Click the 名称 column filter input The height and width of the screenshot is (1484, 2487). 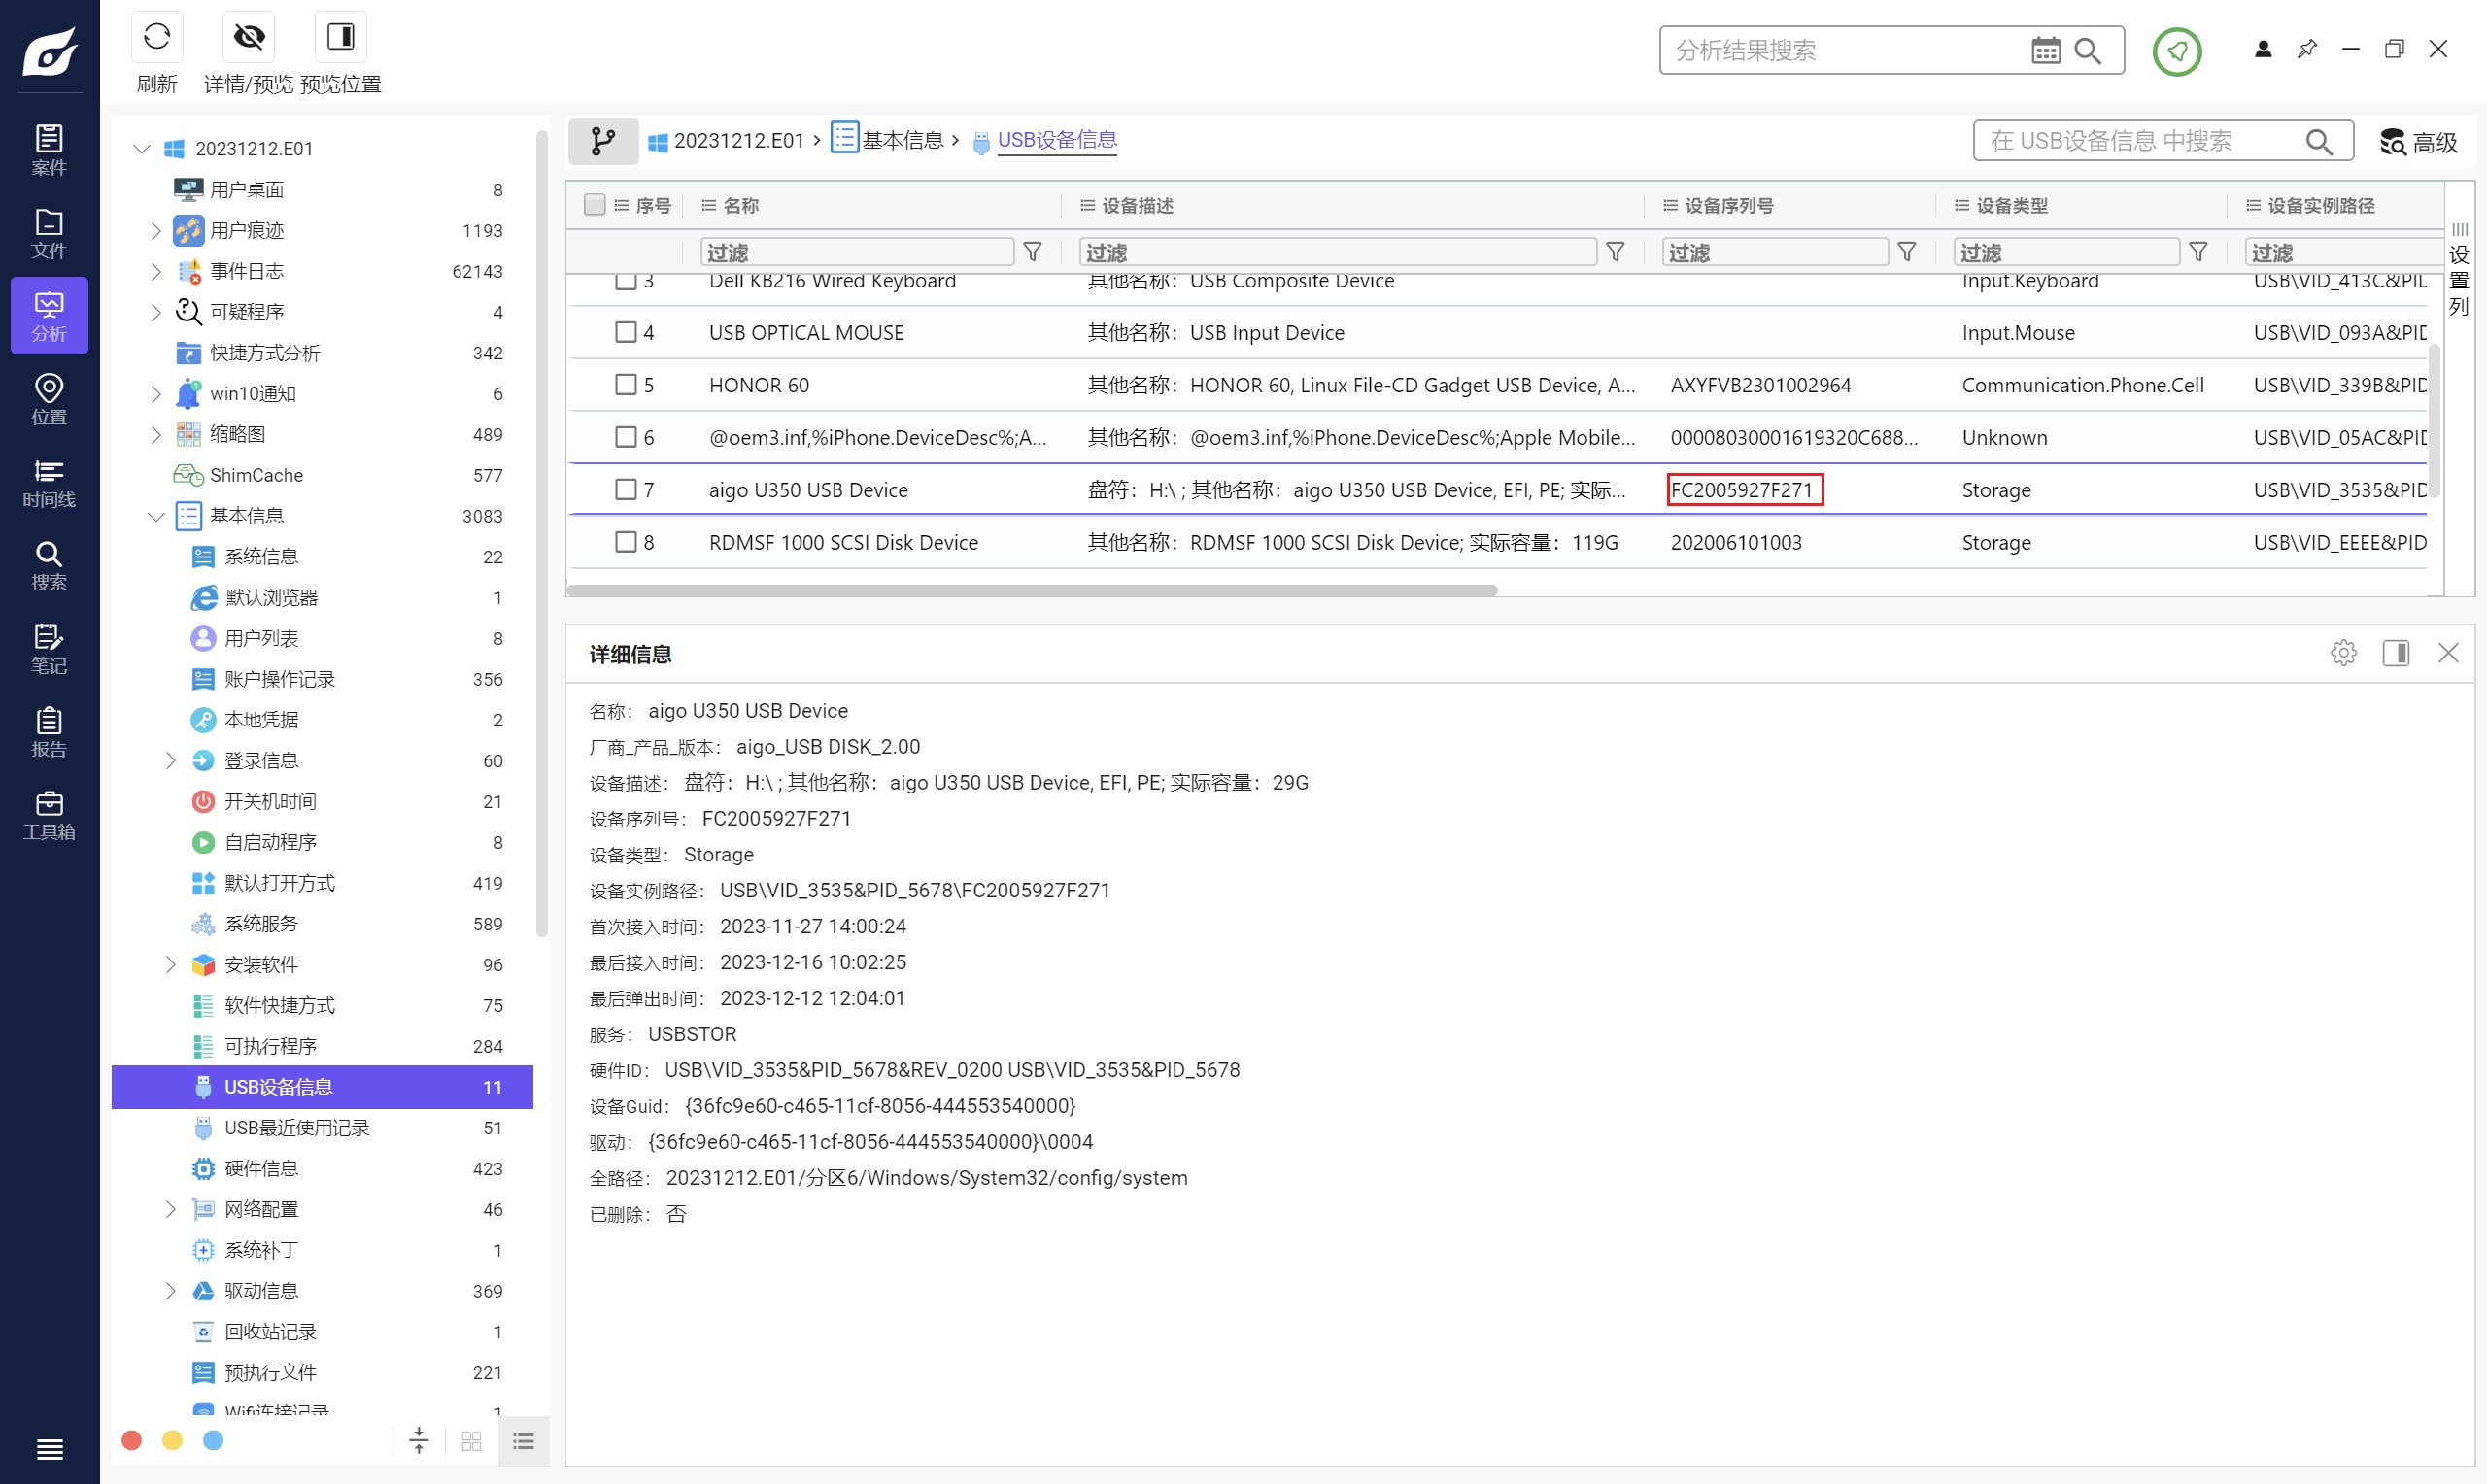857,252
